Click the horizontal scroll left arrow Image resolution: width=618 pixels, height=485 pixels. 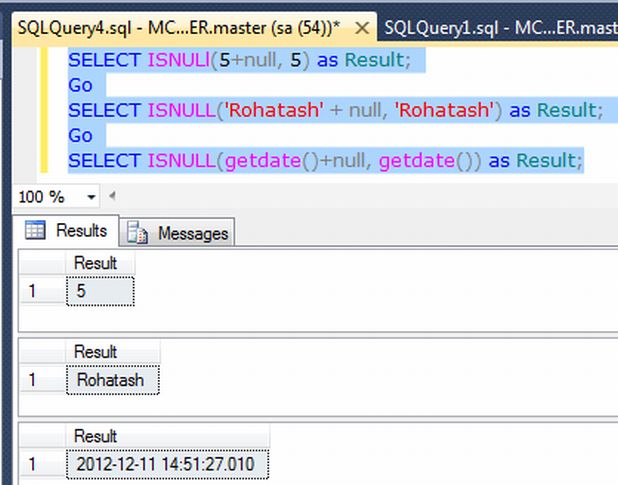(112, 195)
